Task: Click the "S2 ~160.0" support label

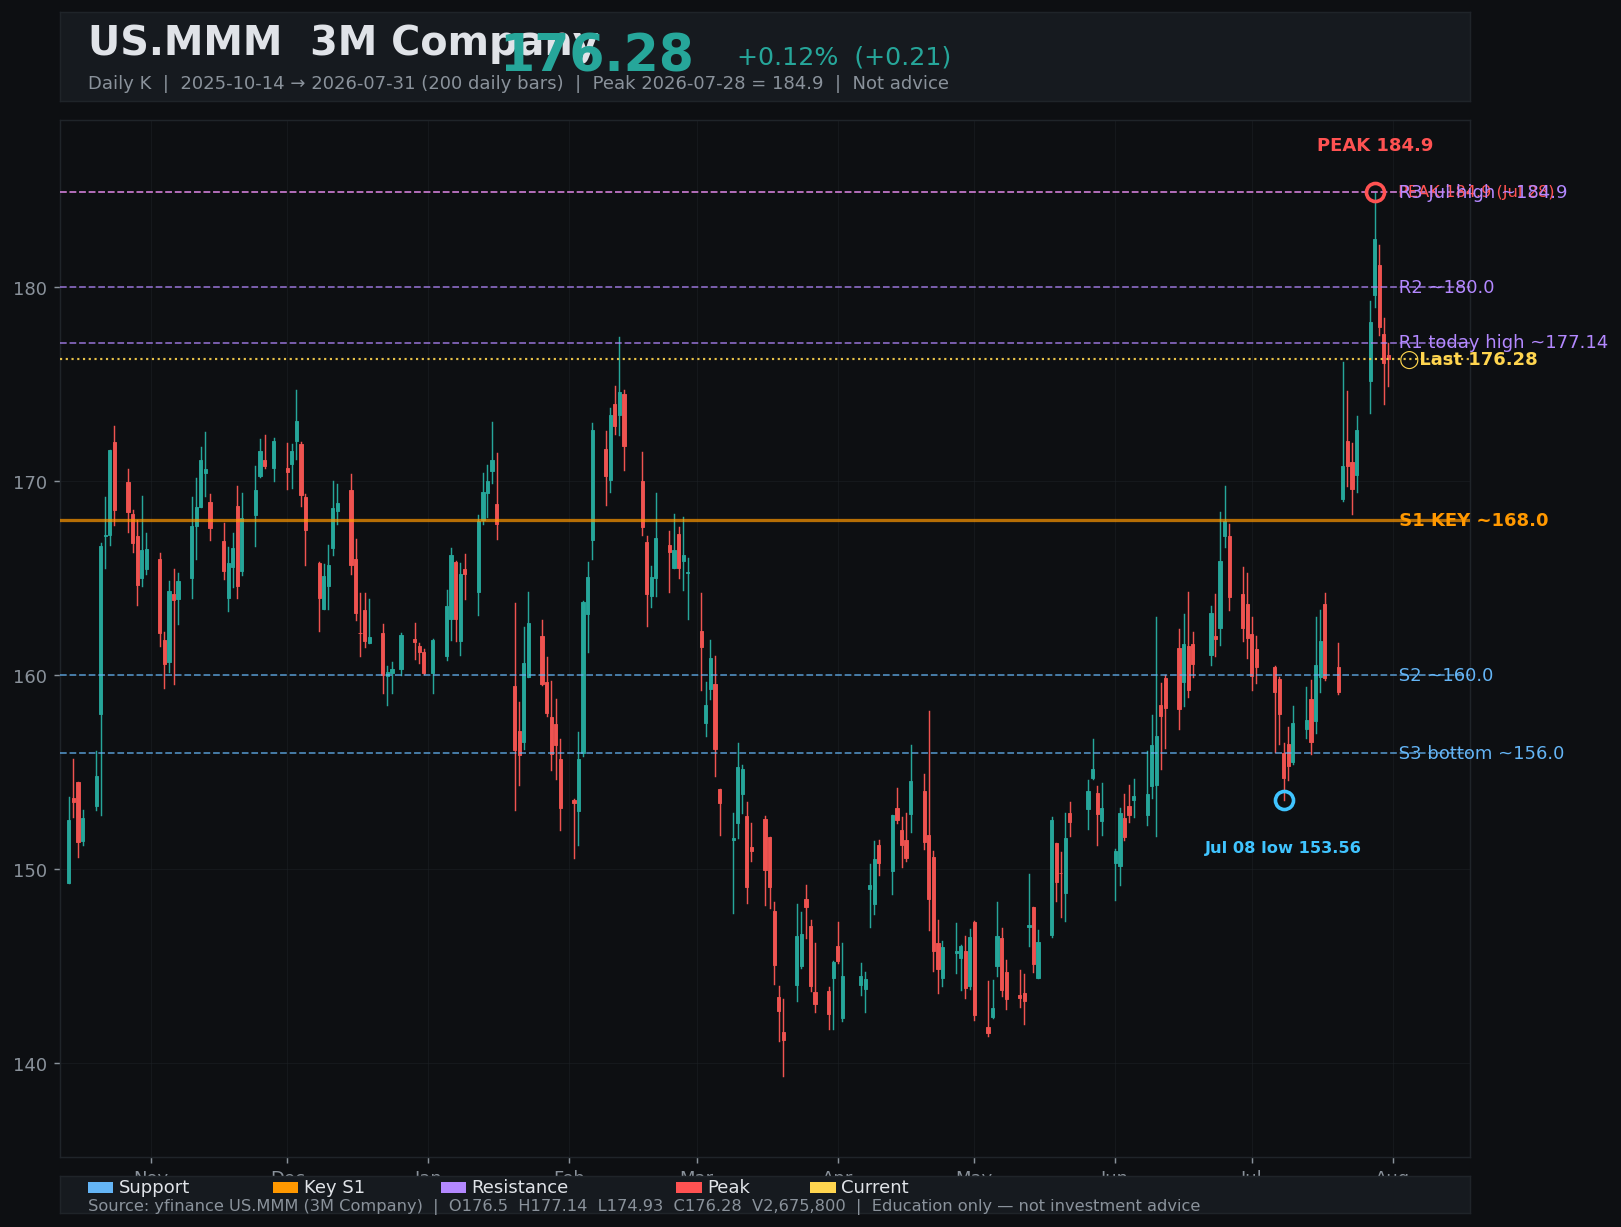Action: click(x=1445, y=675)
